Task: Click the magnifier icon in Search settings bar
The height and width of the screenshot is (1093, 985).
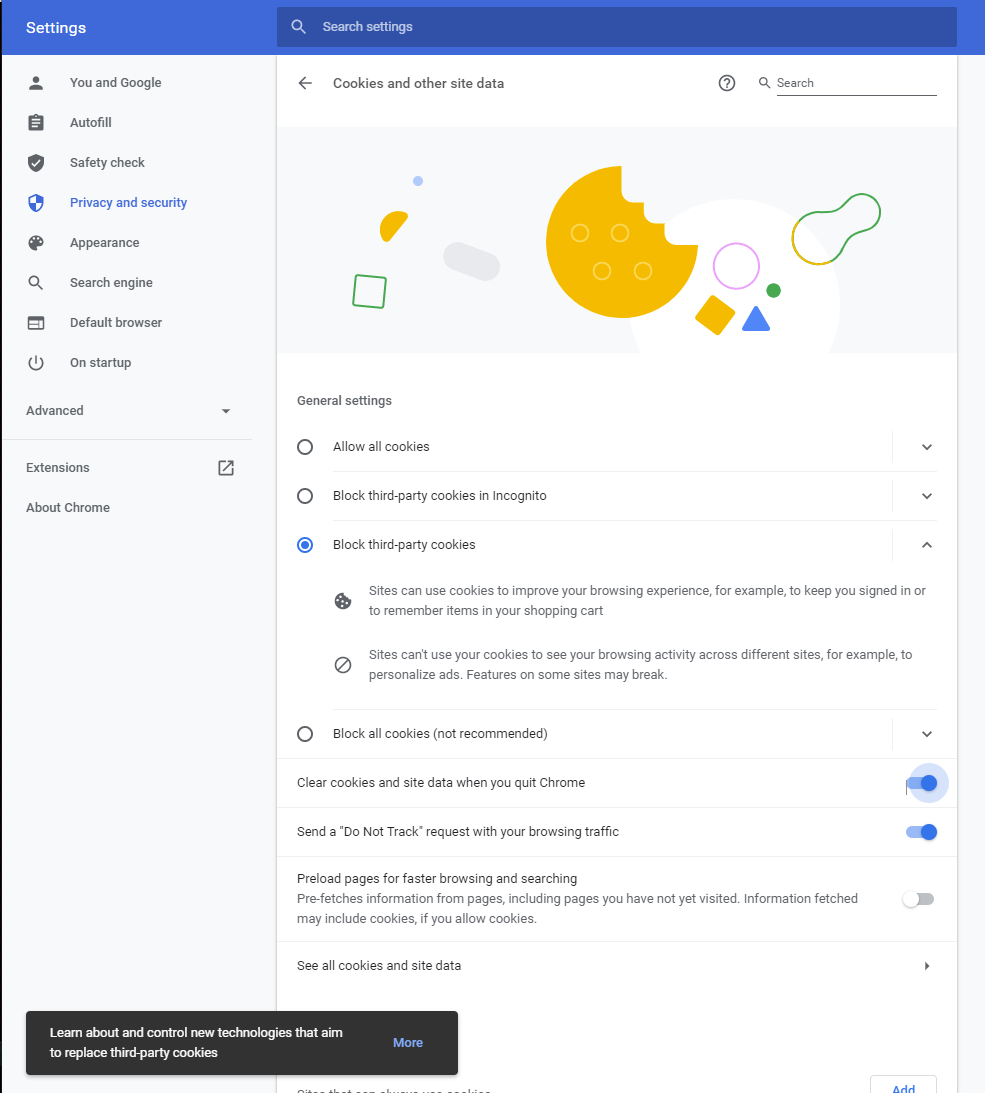Action: (298, 27)
